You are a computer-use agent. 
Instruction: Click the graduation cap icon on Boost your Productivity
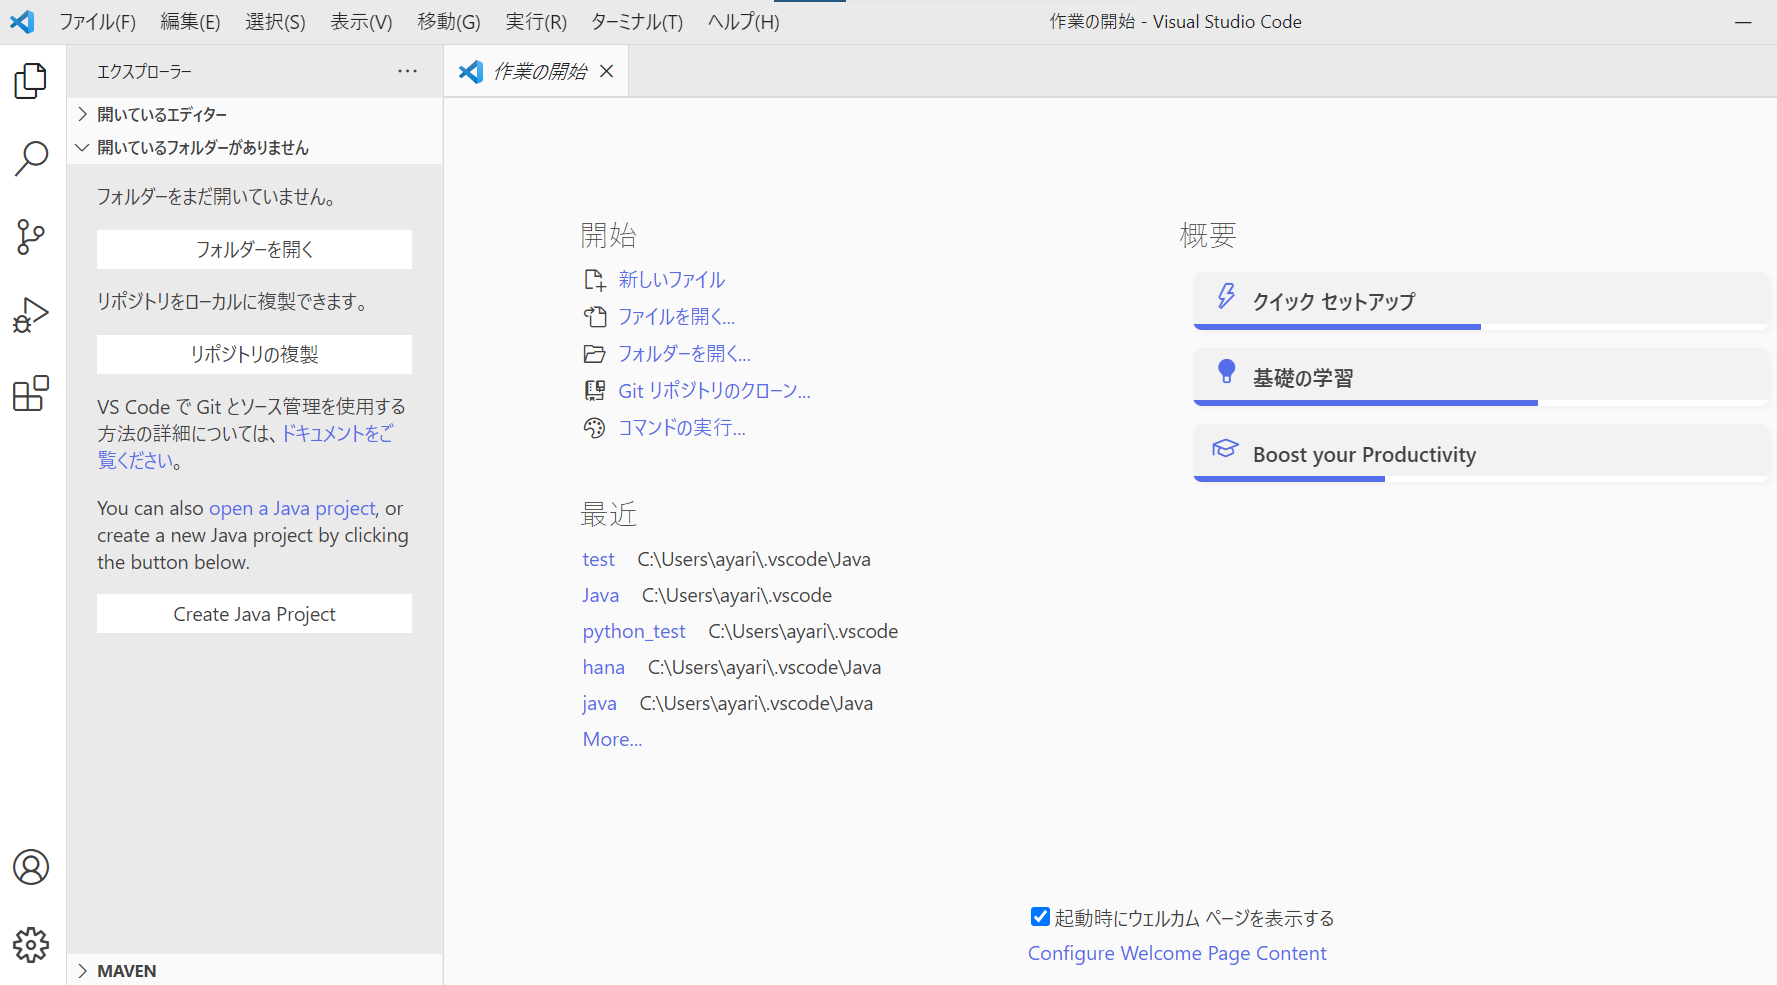[x=1225, y=448]
